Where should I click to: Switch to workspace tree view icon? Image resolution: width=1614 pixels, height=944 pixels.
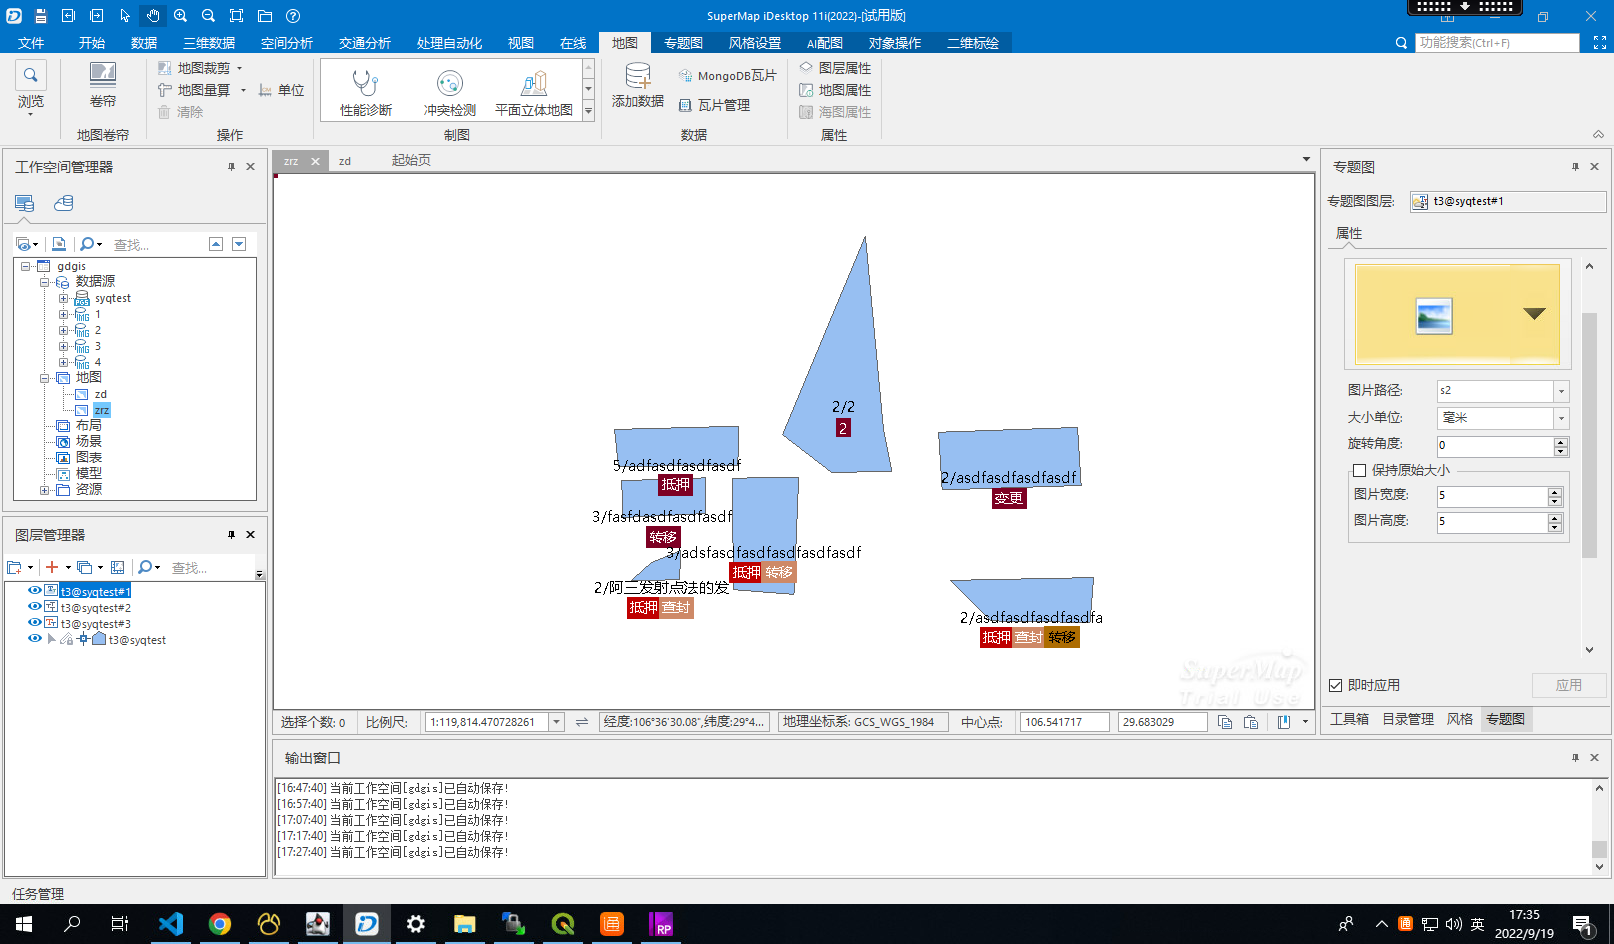(x=25, y=203)
